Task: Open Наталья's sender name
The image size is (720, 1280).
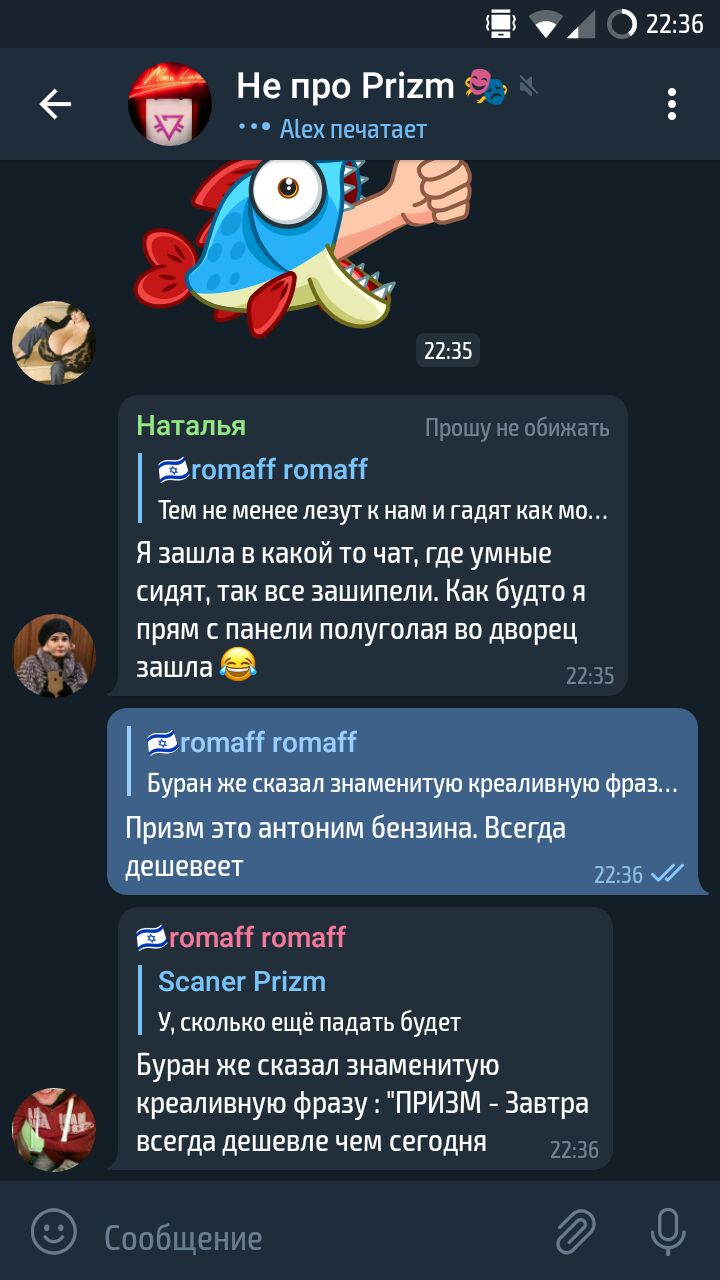Action: [191, 425]
